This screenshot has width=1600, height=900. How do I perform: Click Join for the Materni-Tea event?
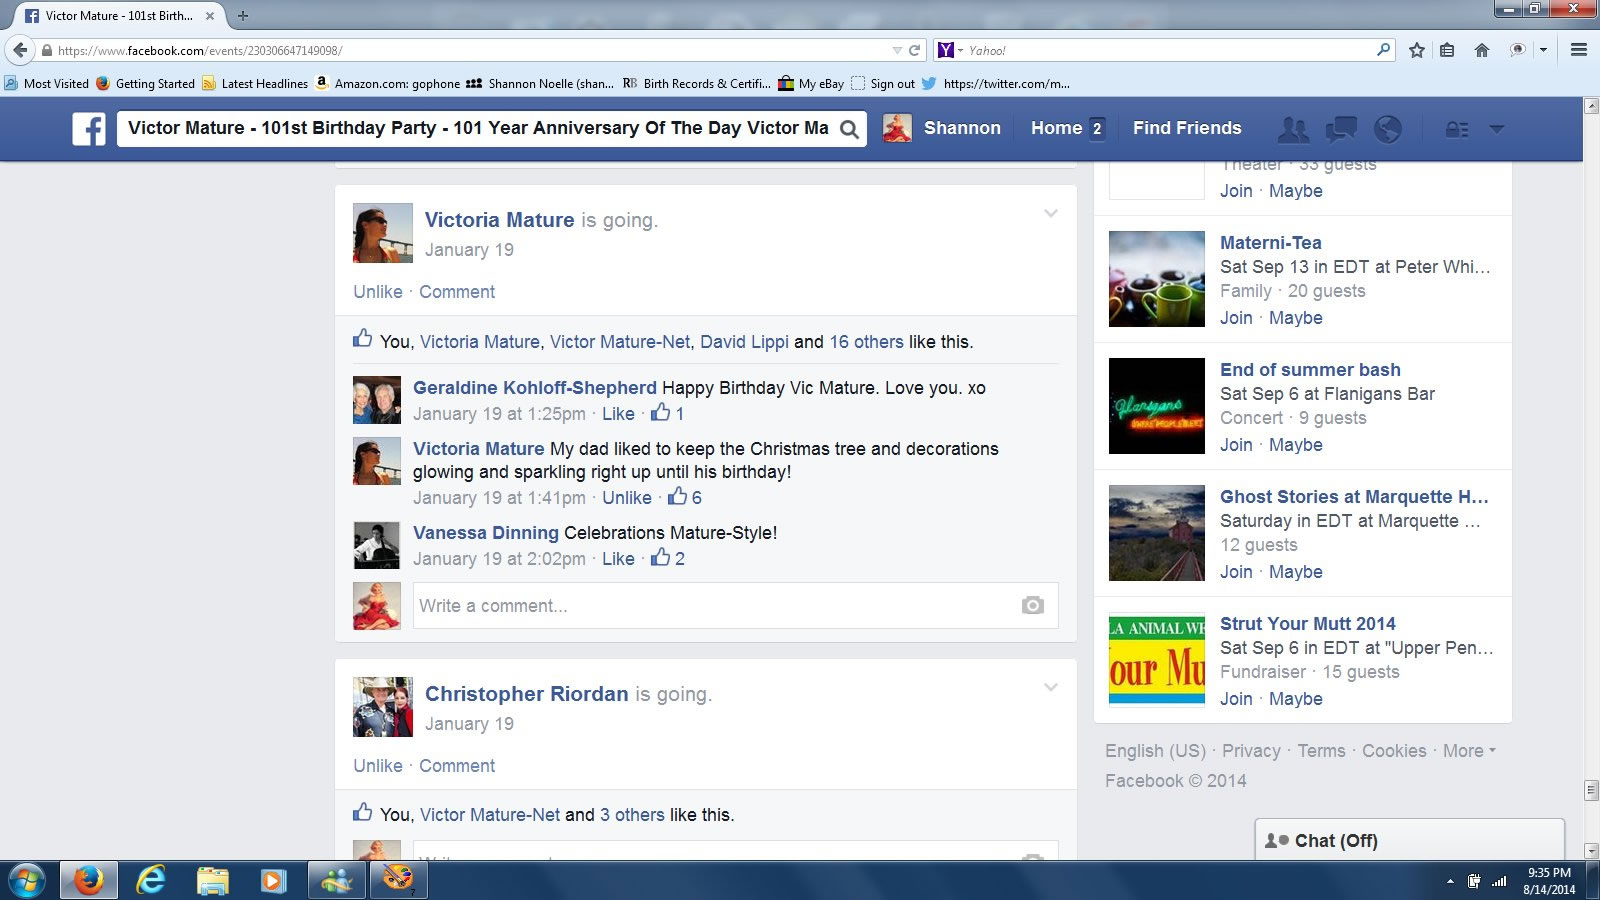click(1236, 318)
